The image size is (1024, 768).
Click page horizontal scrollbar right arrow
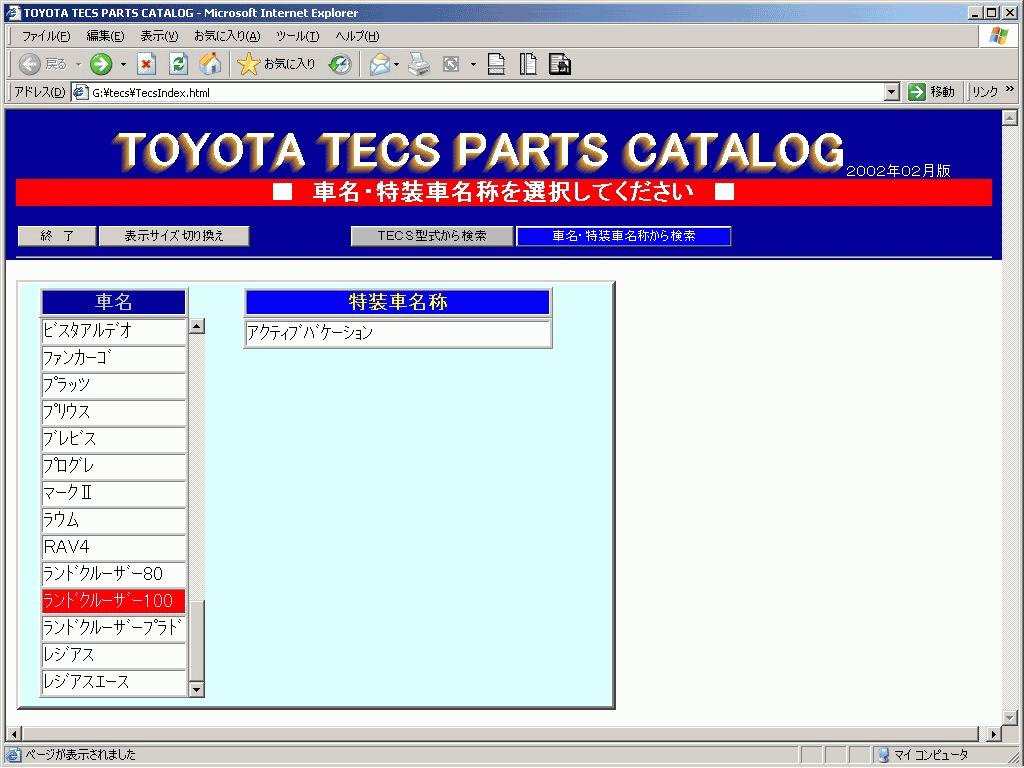point(994,734)
